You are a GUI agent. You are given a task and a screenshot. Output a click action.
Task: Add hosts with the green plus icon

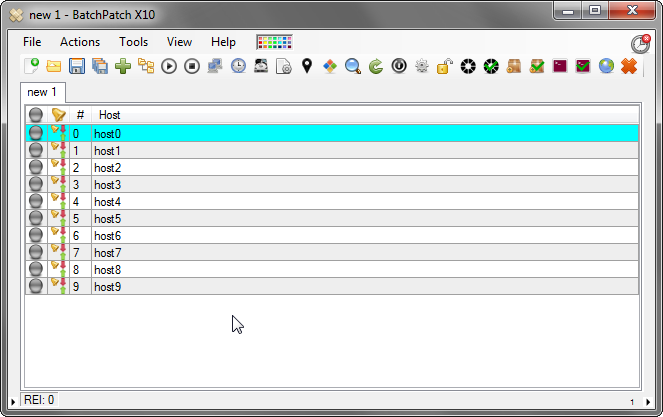pyautogui.click(x=123, y=66)
